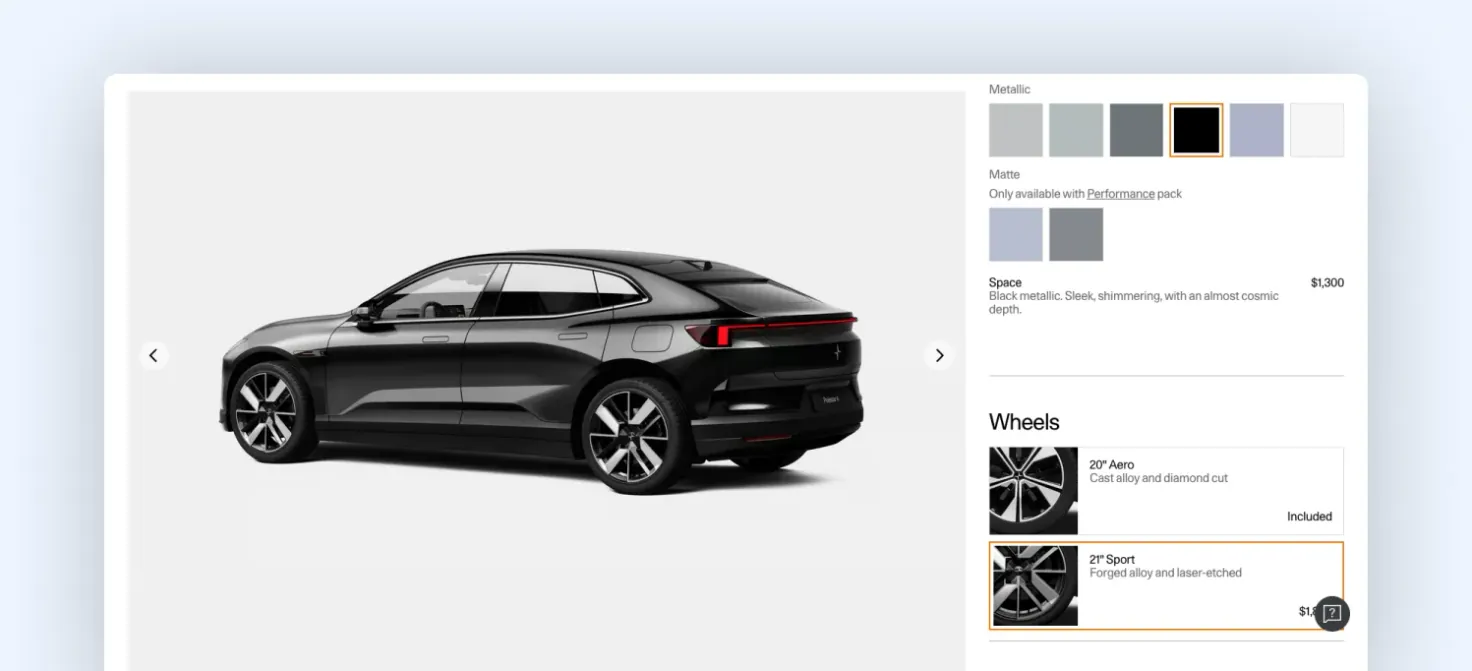Click the 21" Sport wheel thumbnail image
This screenshot has height=671, width=1472.
(1035, 586)
